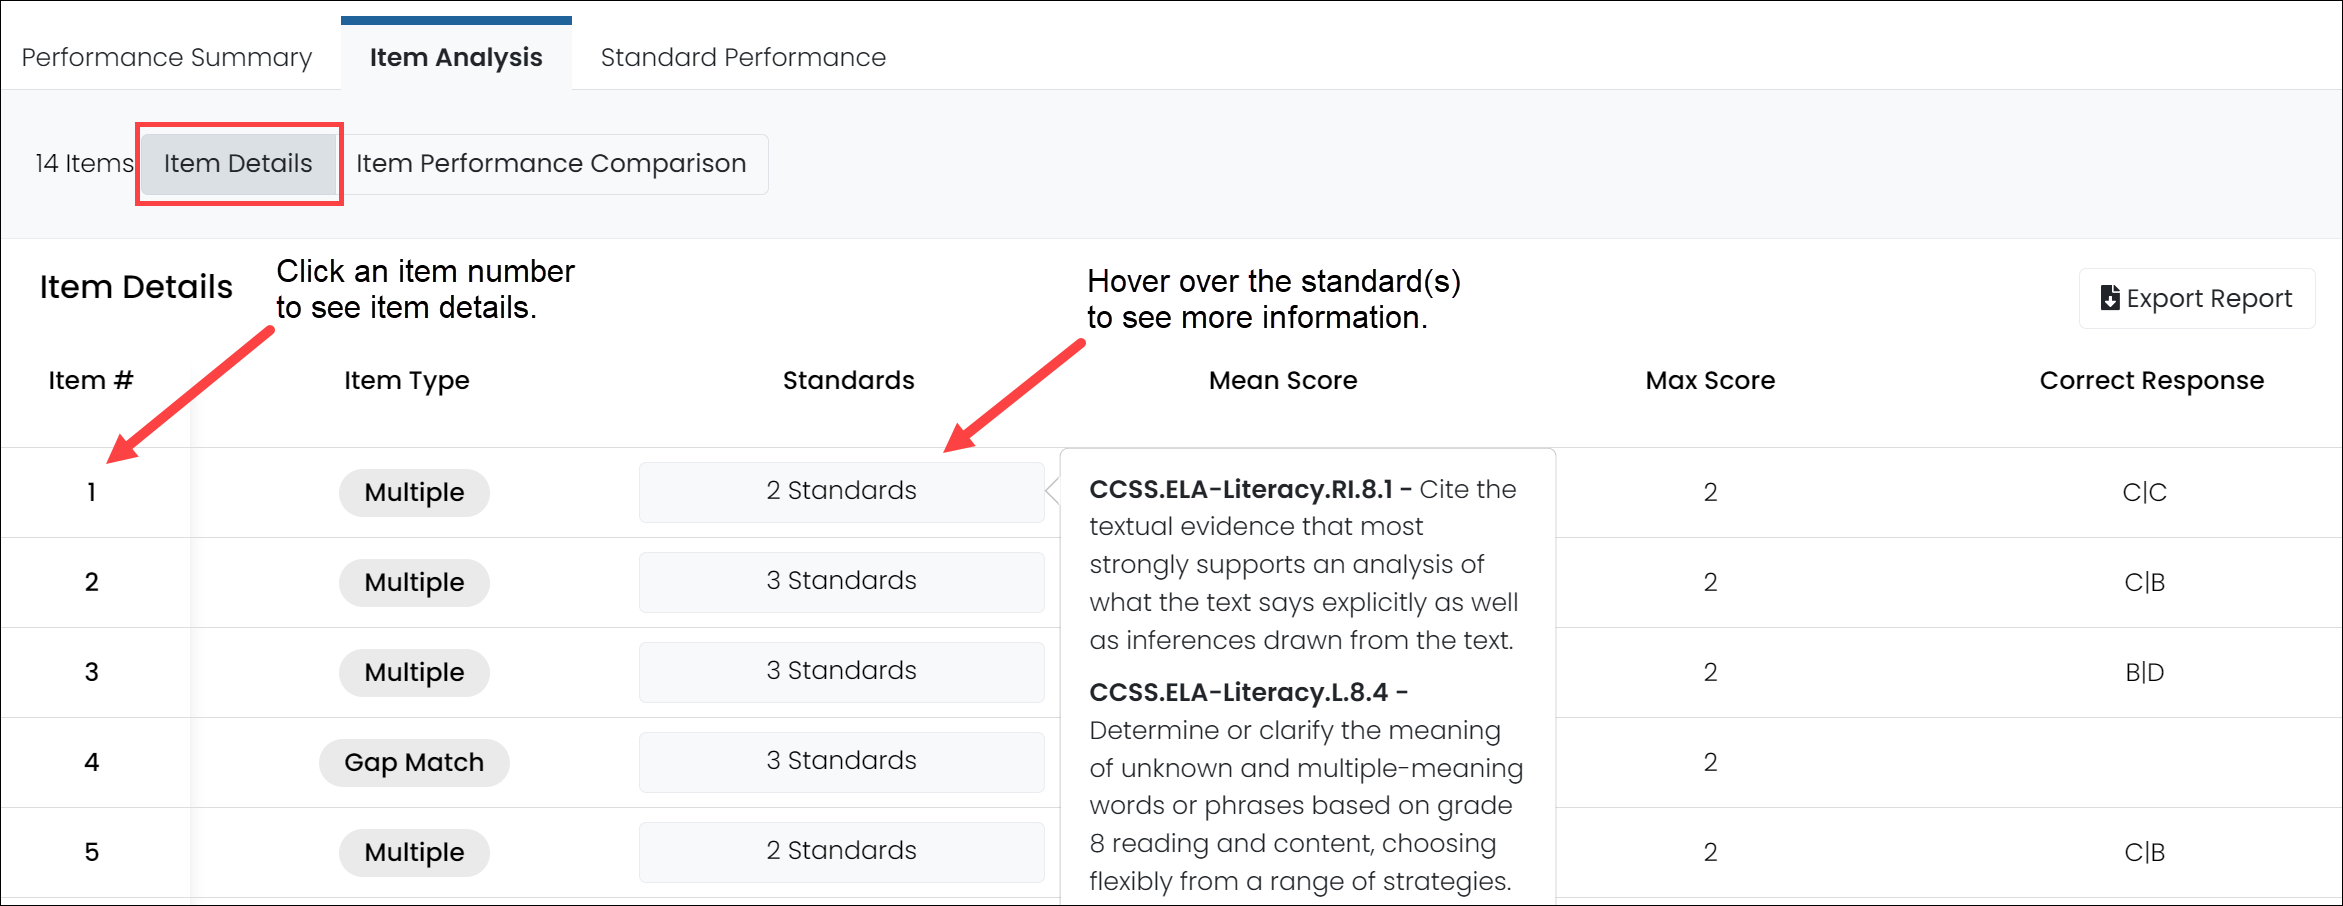The height and width of the screenshot is (906, 2343).
Task: Open the 3 Standards popup for item 2
Action: click(841, 581)
